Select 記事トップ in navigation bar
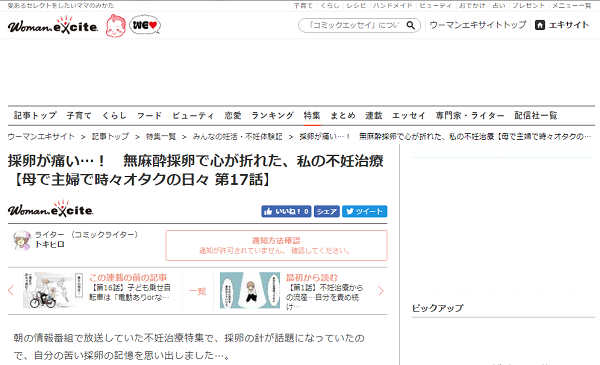This screenshot has width=600, height=365. 35,115
